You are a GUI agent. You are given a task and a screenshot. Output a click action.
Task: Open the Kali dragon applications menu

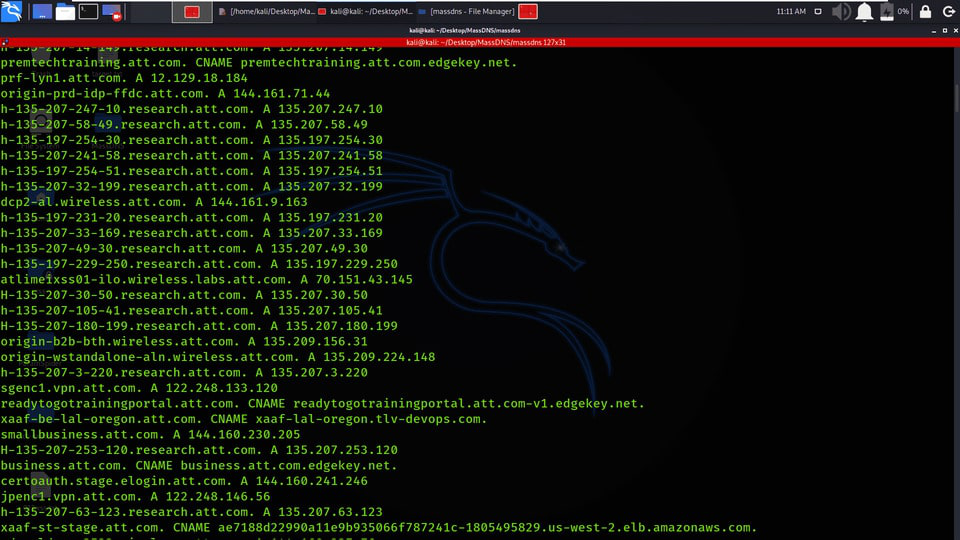coord(11,11)
